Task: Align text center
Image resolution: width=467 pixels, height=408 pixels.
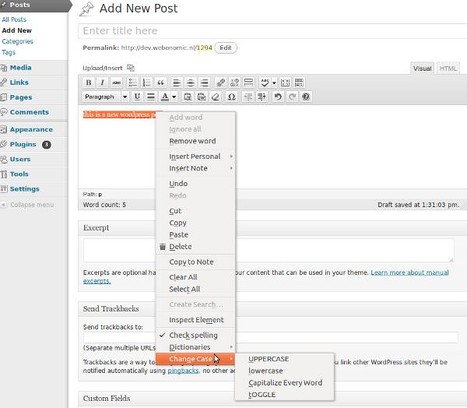Action: 190,83
